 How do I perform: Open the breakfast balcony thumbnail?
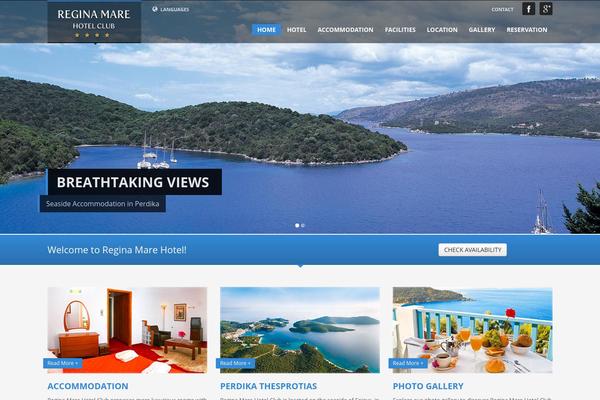473,330
